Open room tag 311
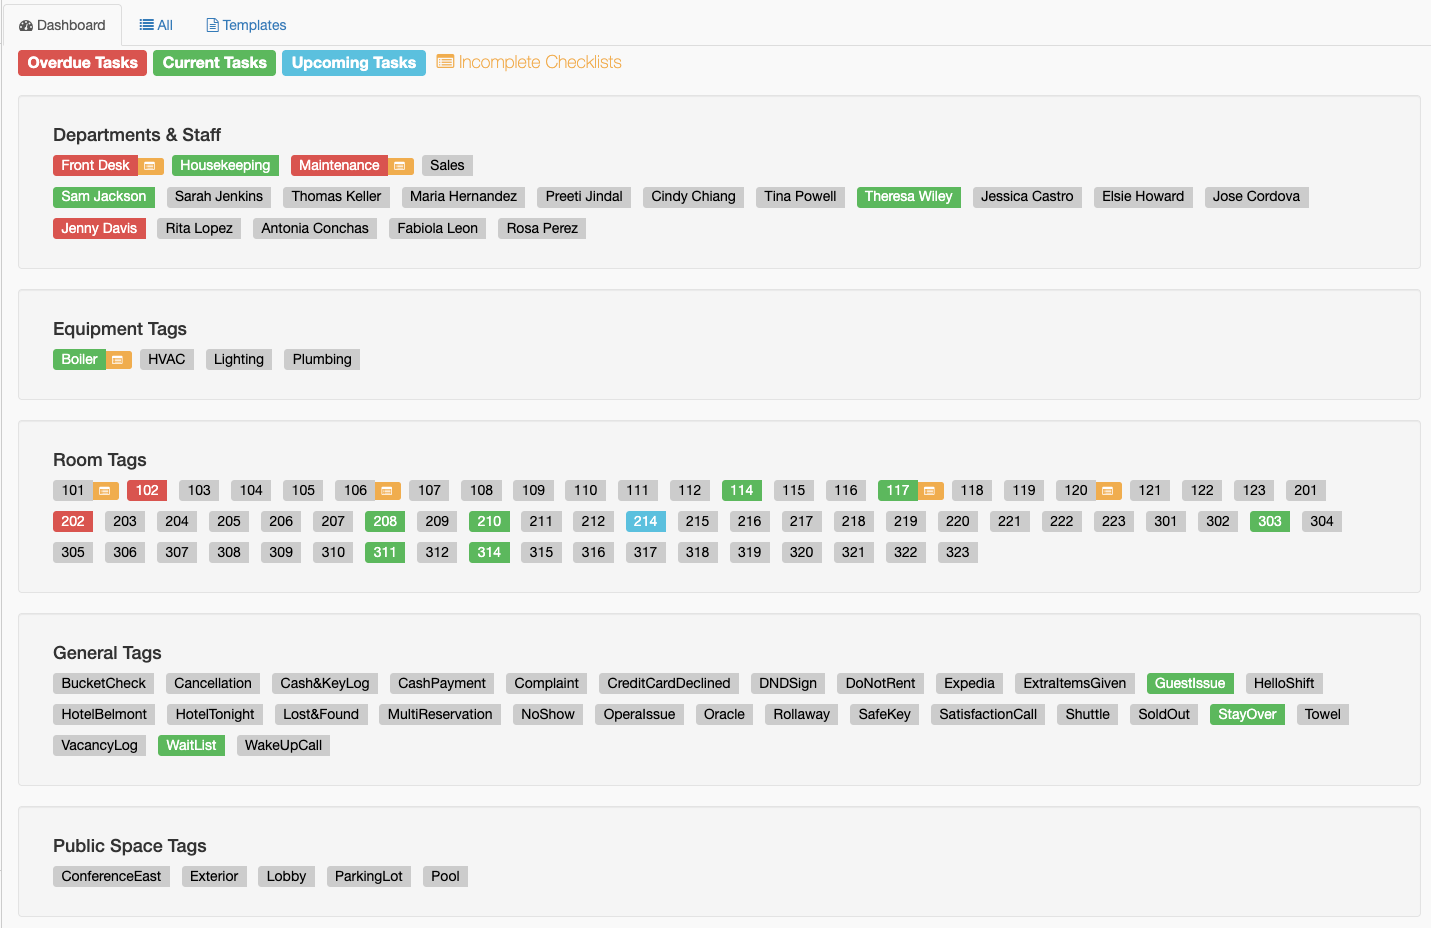 (x=385, y=553)
